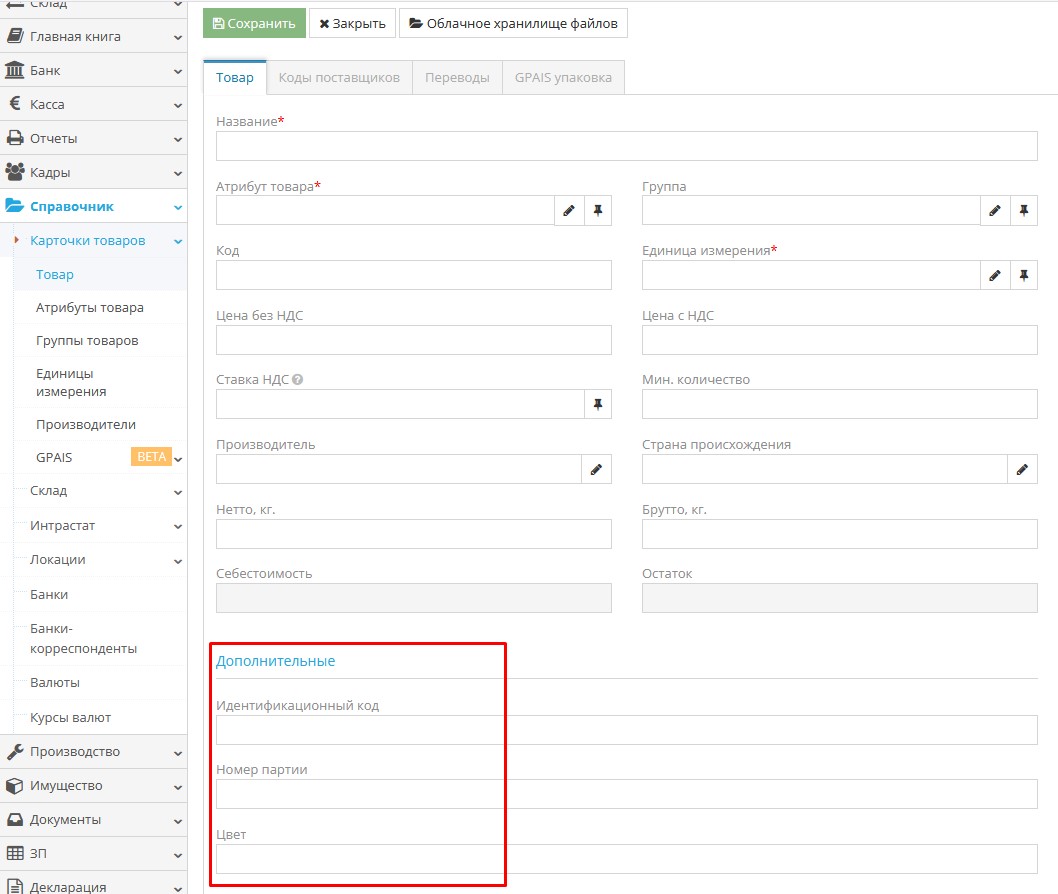The image size is (1058, 894).
Task: Toggle the pin icon beside Группа
Action: [x=1024, y=211]
